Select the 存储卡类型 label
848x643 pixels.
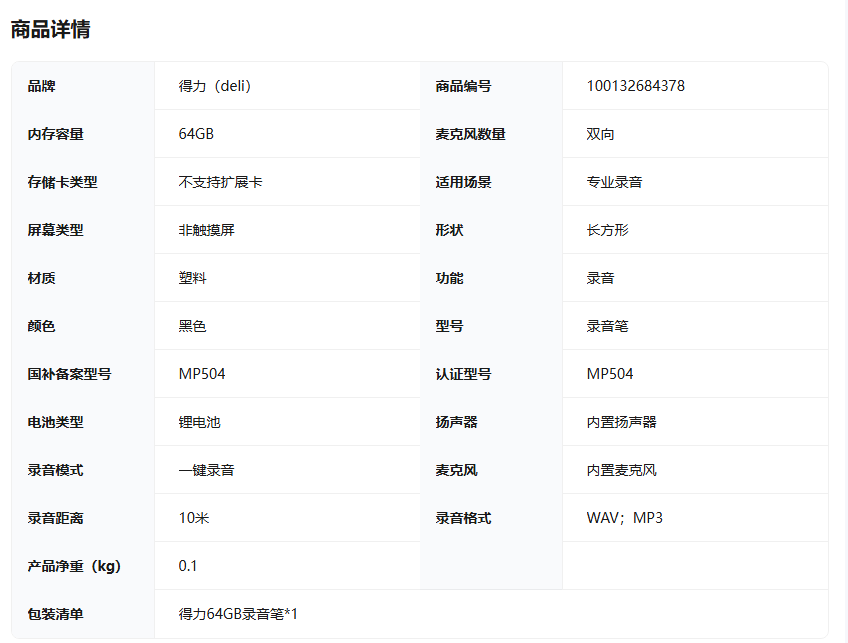pyautogui.click(x=63, y=182)
